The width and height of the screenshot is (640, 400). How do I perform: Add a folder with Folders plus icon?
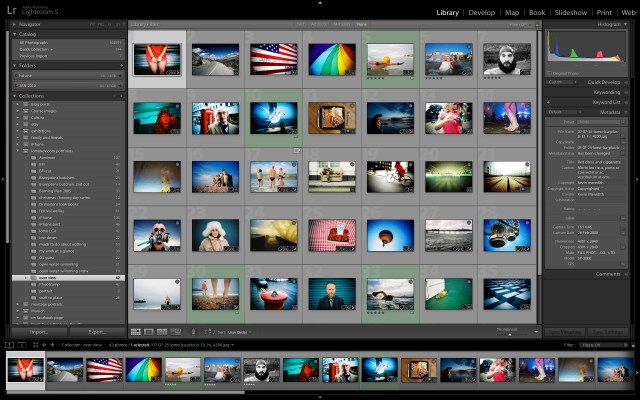[x=121, y=65]
